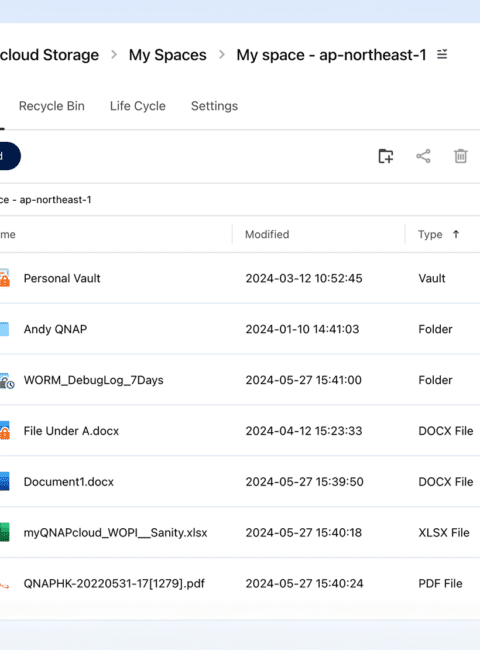Screen dimensions: 480x650
Task: Sort by the Modified column header
Action: [267, 234]
